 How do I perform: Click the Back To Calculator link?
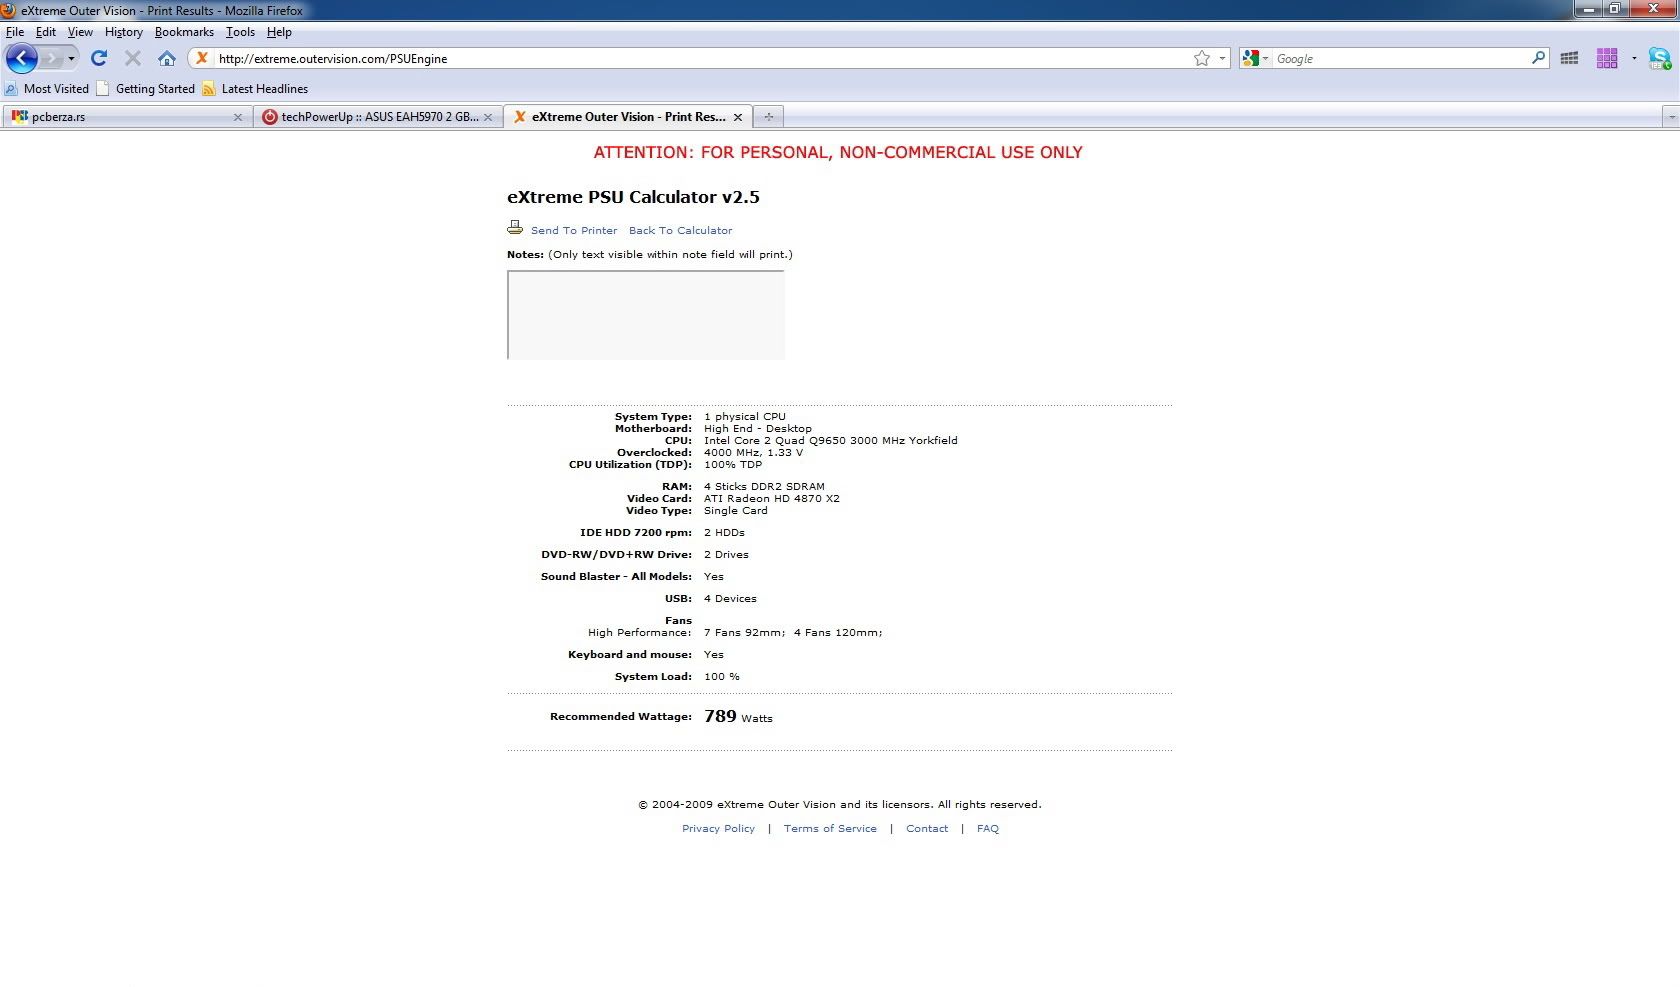tap(680, 230)
